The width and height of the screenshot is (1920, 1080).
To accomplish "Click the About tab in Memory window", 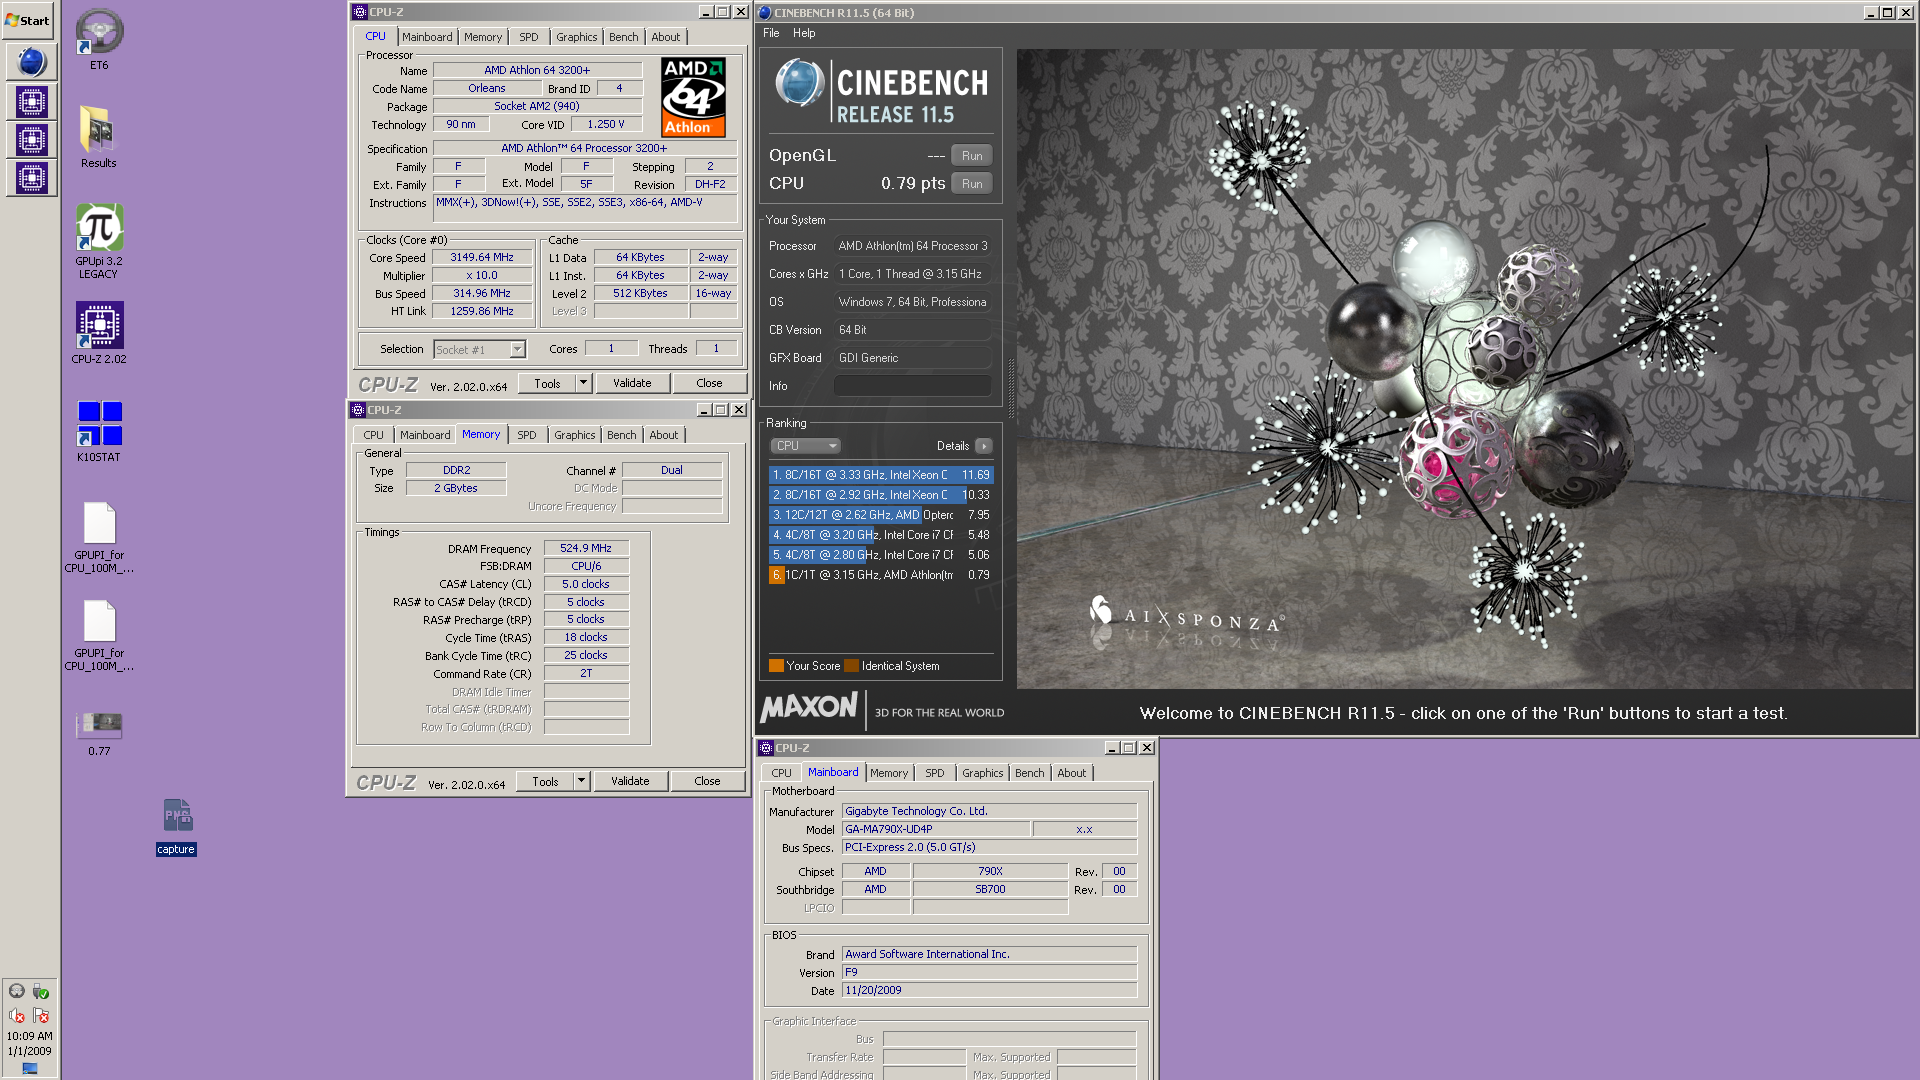I will (664, 435).
